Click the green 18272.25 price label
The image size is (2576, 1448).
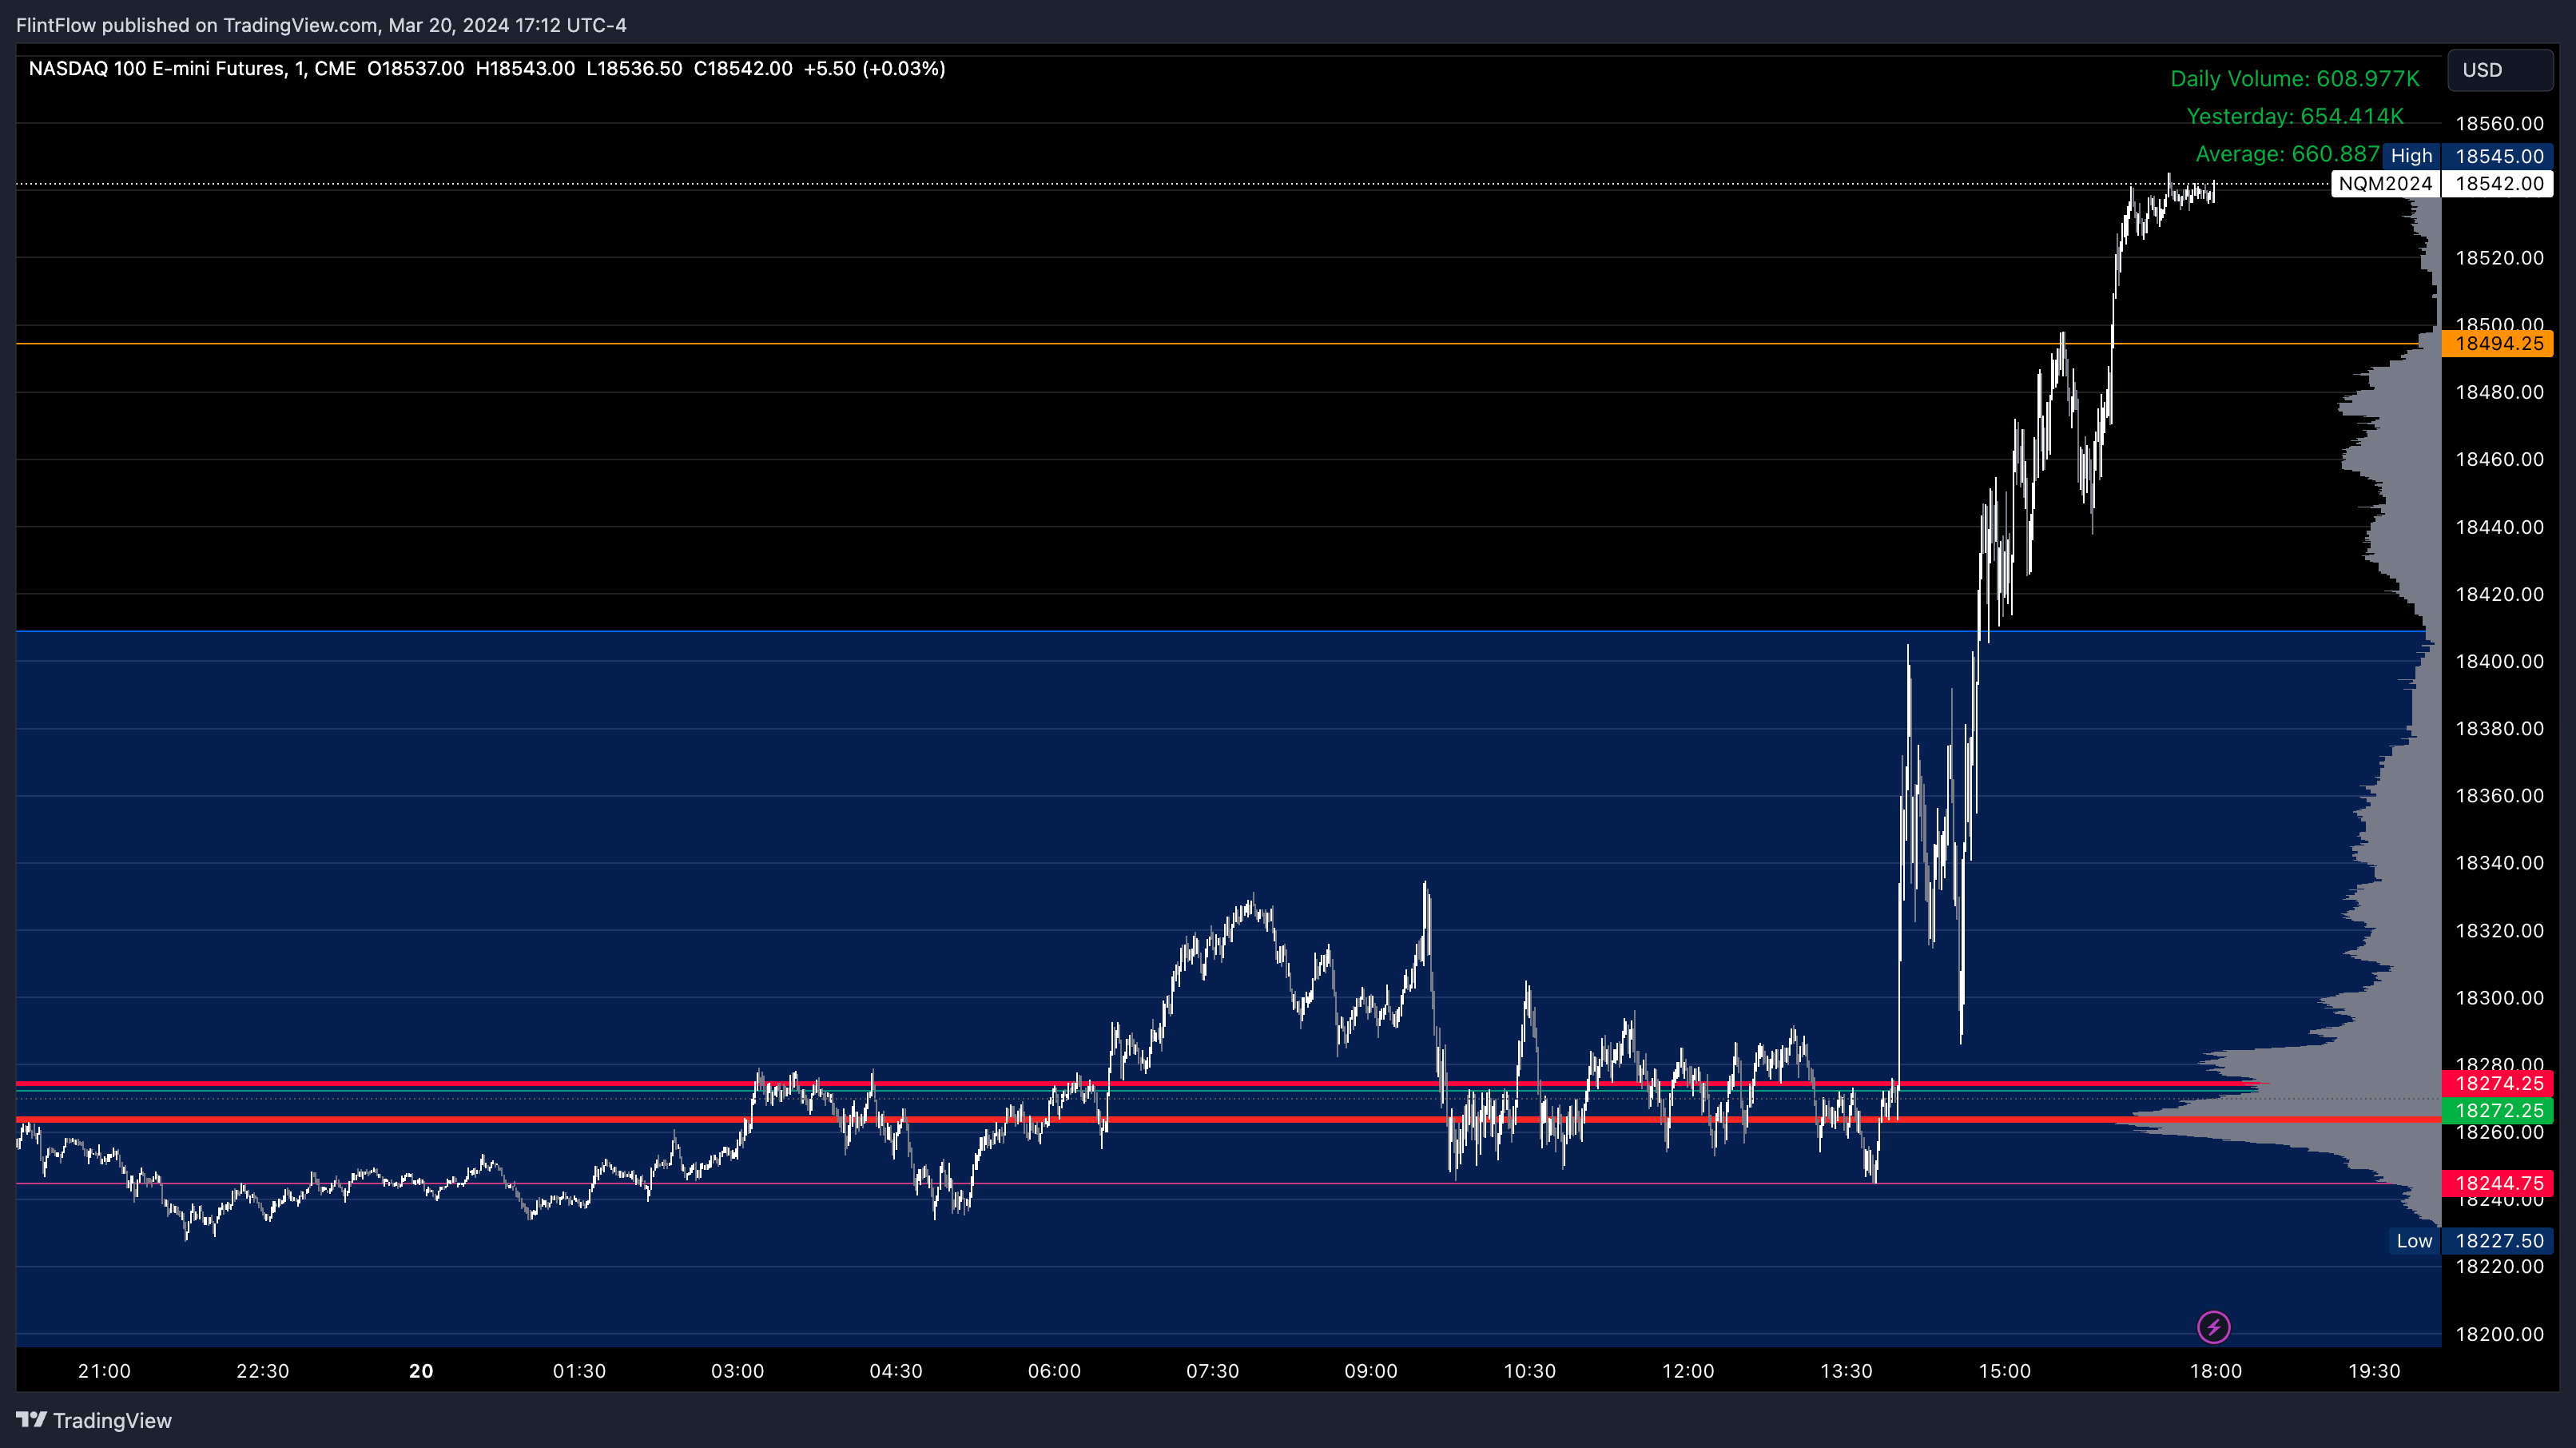pyautogui.click(x=2498, y=1110)
